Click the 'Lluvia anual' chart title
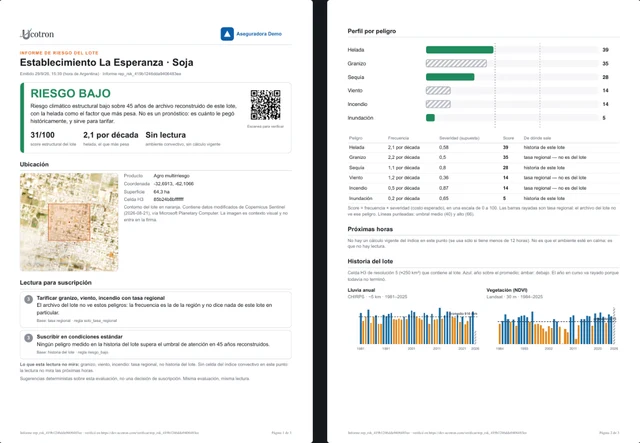This screenshot has height=443, width=640. click(x=361, y=290)
